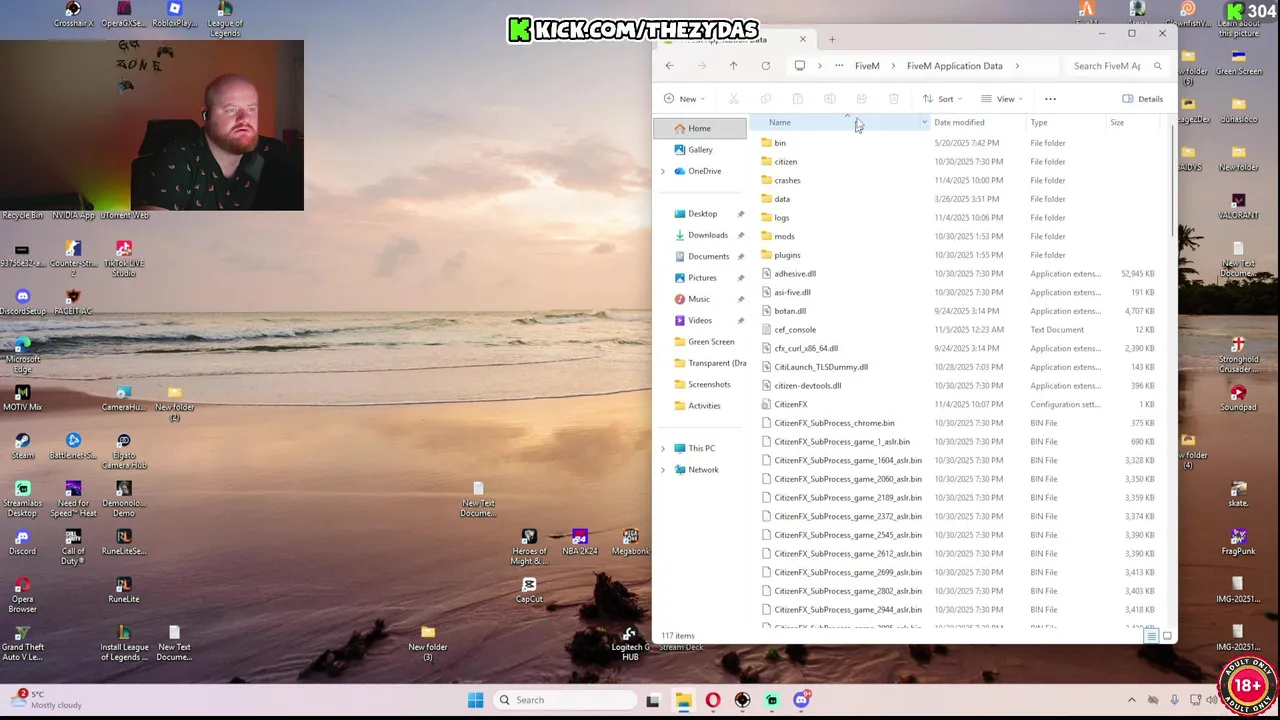Open the New item dropdown
This screenshot has height=720, width=1280.
684,99
